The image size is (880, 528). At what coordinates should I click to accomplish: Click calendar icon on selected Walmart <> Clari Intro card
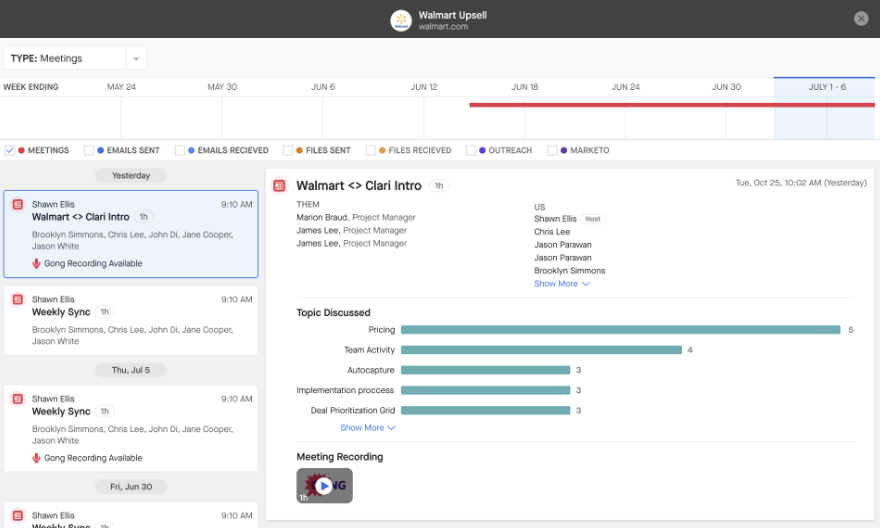[17, 204]
